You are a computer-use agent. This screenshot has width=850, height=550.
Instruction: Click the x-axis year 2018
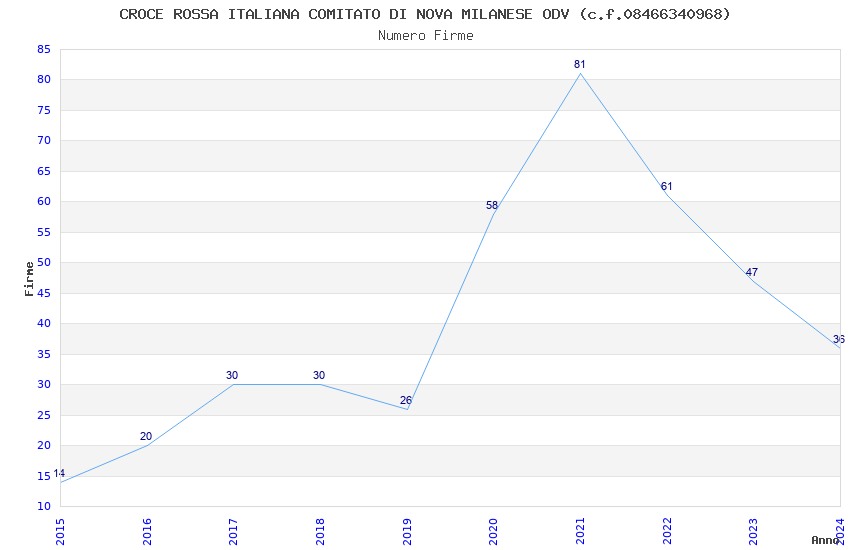[x=320, y=532]
